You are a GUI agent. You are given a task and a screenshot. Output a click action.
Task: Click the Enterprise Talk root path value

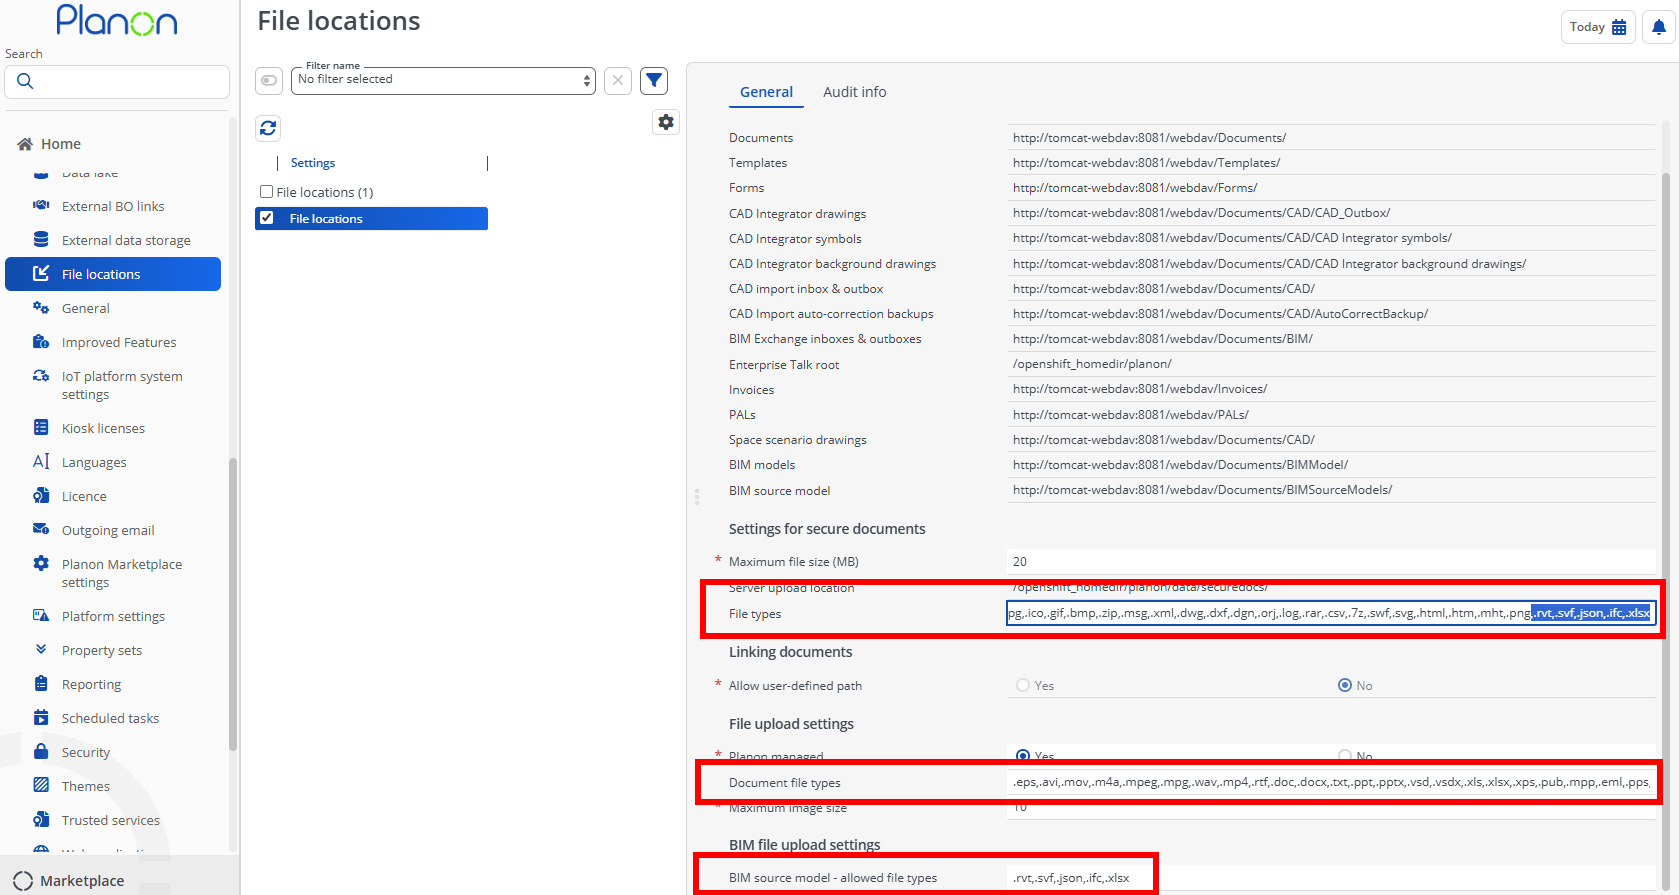click(x=1092, y=364)
